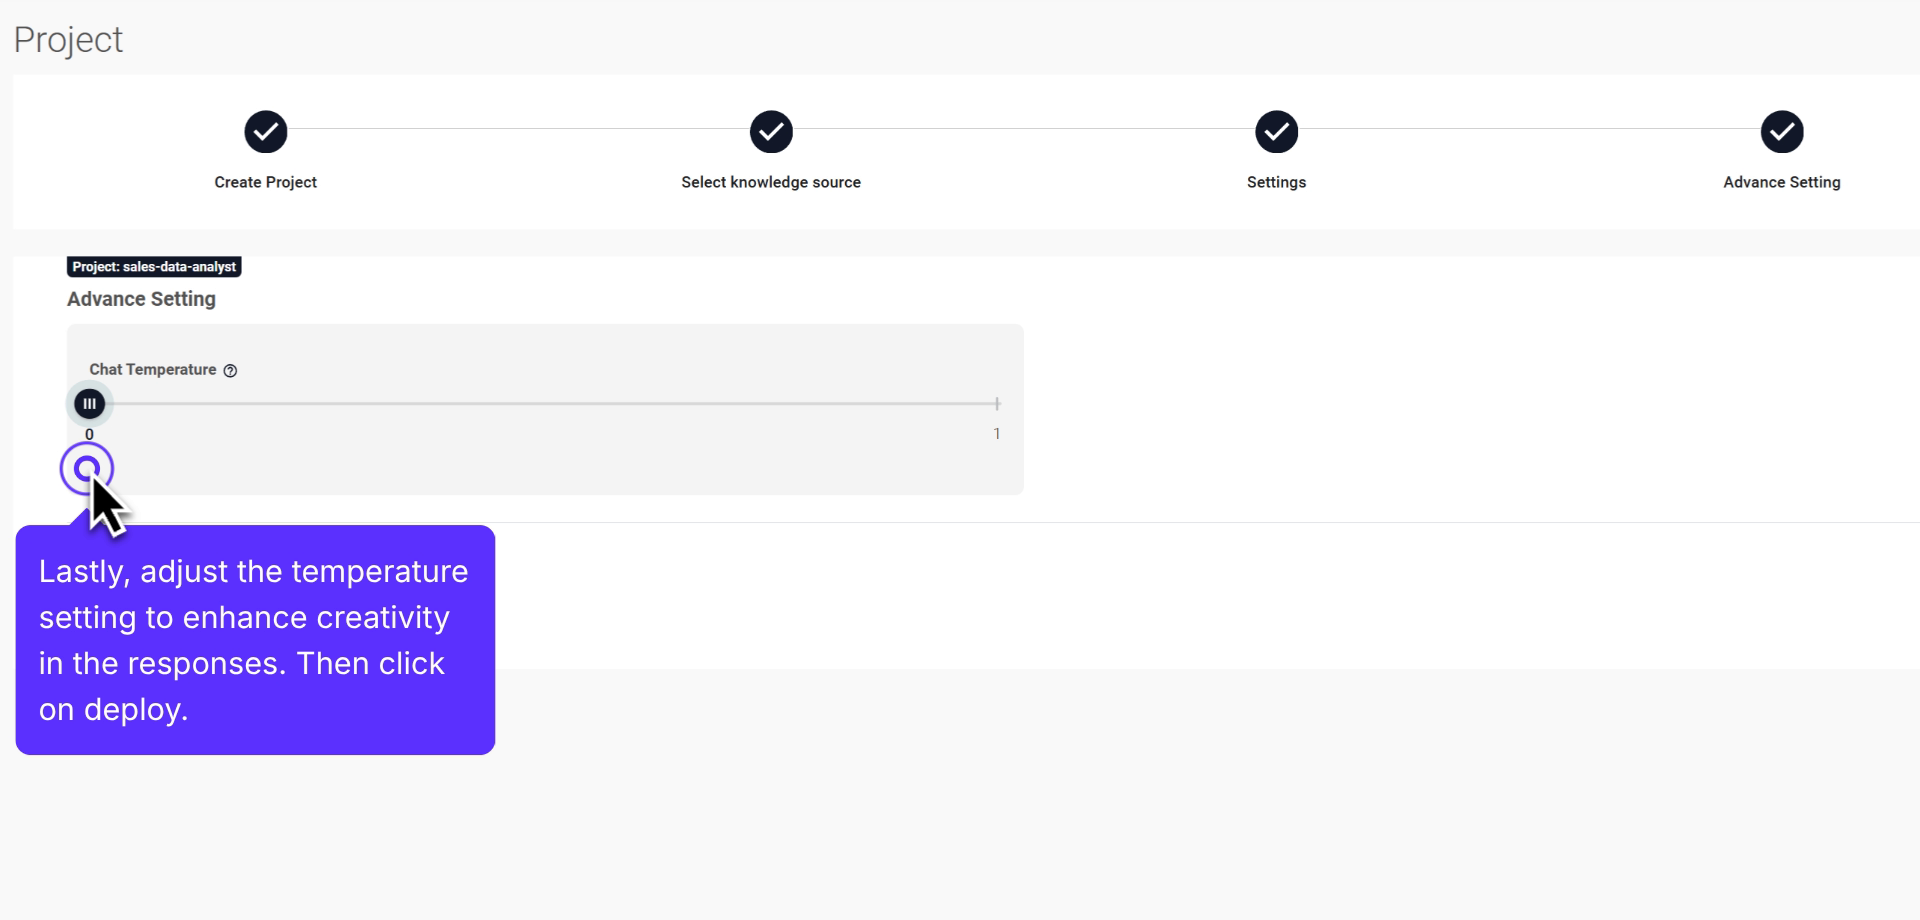The image size is (1920, 920).
Task: Click the Advance Setting checkmark icon
Action: click(x=1782, y=132)
